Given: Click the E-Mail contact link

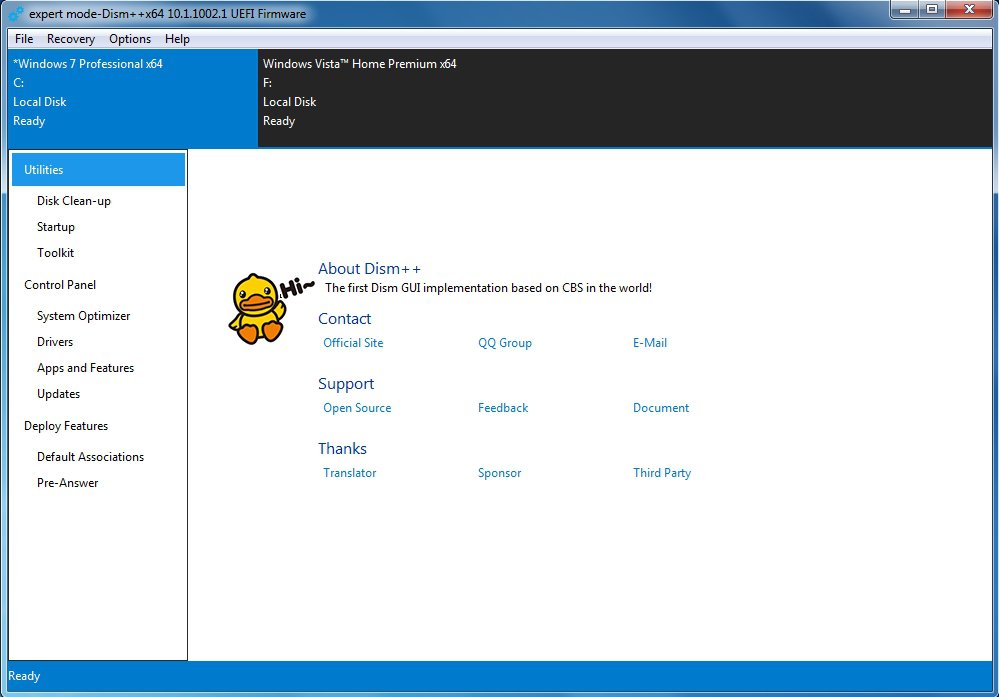Looking at the screenshot, I should [x=650, y=343].
